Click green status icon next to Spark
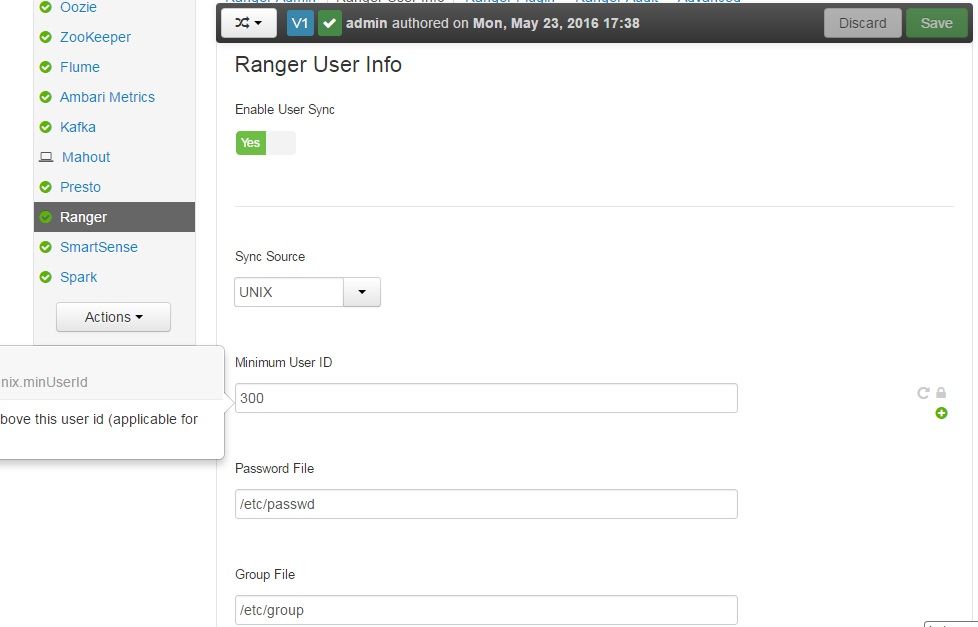This screenshot has height=627, width=978. pyautogui.click(x=46, y=277)
